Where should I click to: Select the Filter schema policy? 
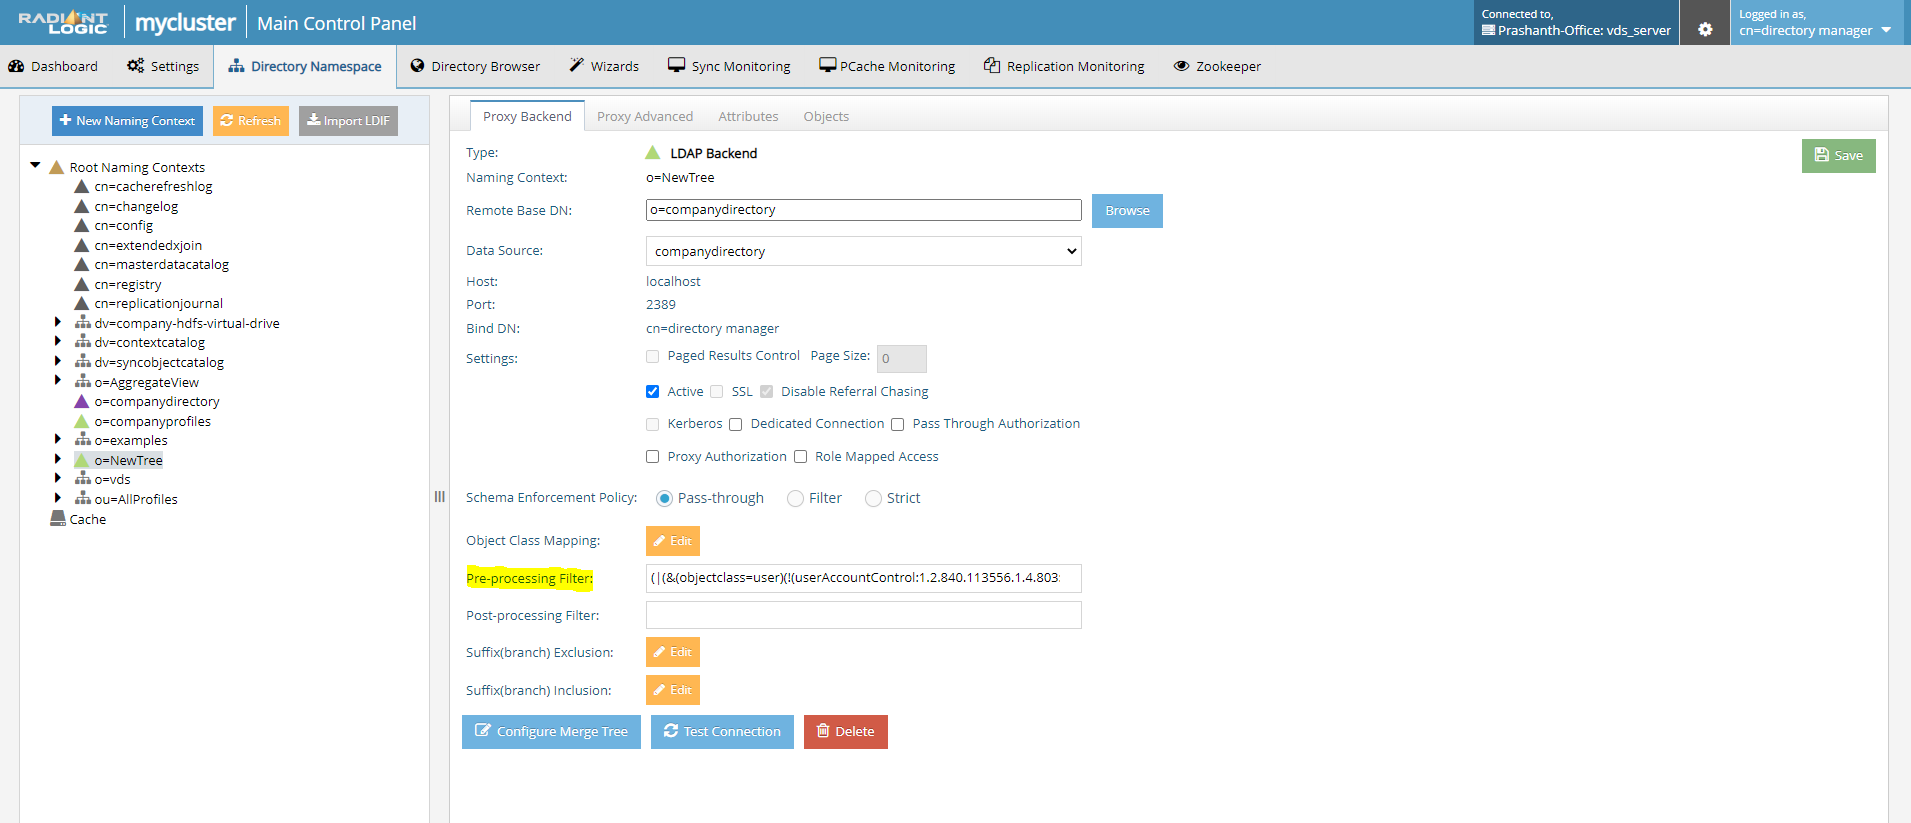795,498
